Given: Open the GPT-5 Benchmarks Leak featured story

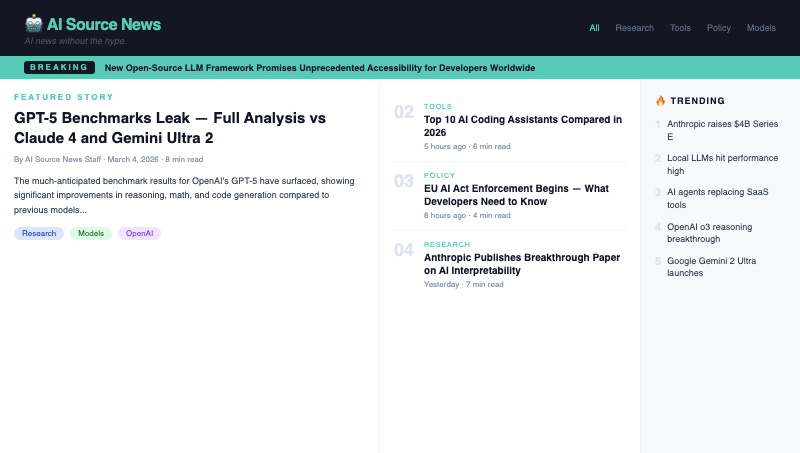Looking at the screenshot, I should (x=170, y=127).
